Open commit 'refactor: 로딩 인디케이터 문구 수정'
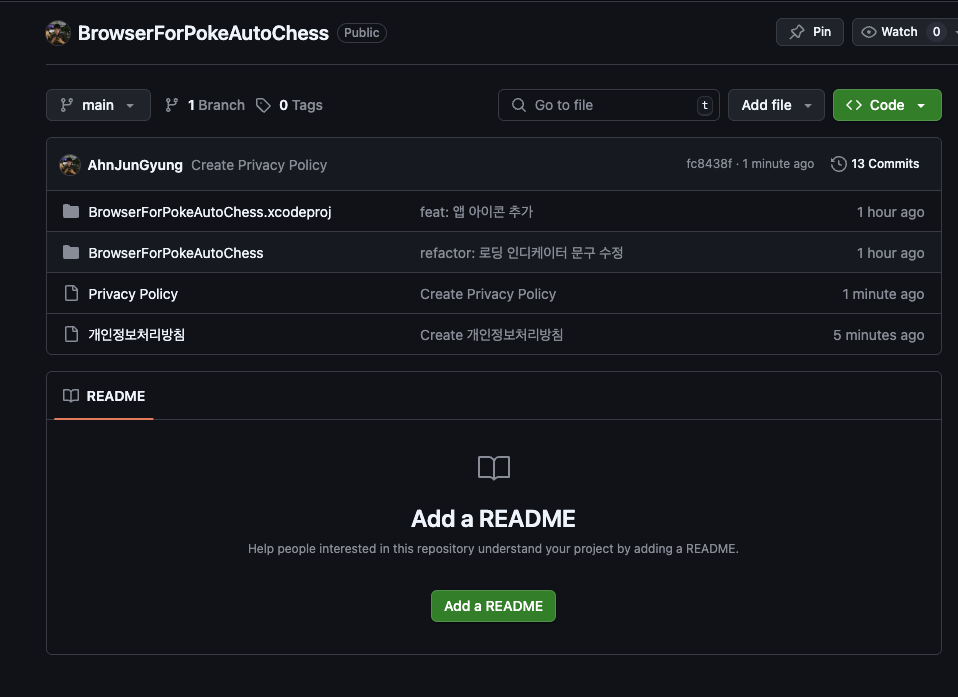This screenshot has width=958, height=697. click(x=522, y=253)
